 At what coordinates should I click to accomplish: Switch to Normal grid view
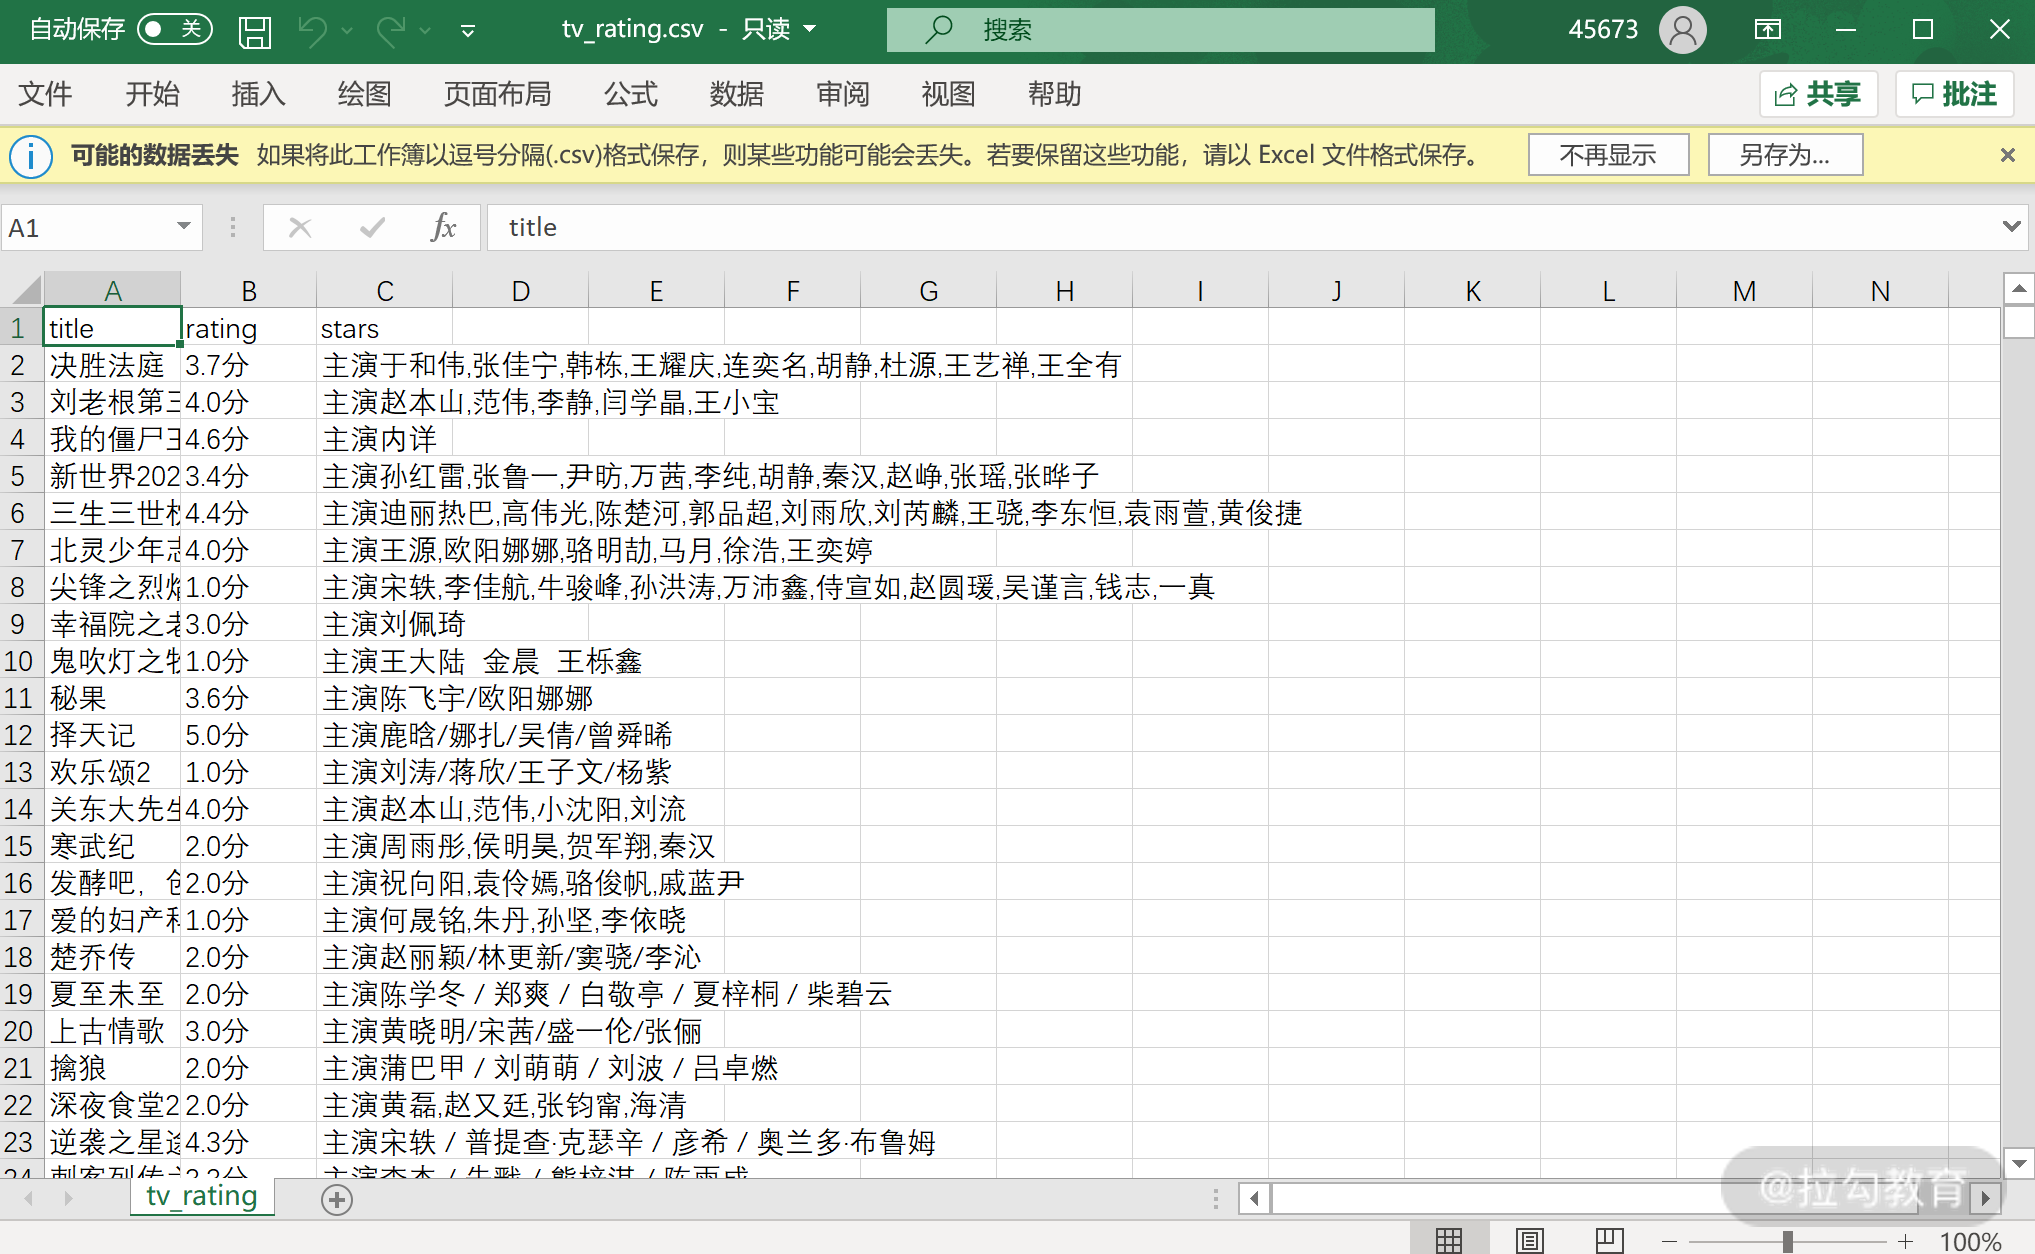1448,1241
